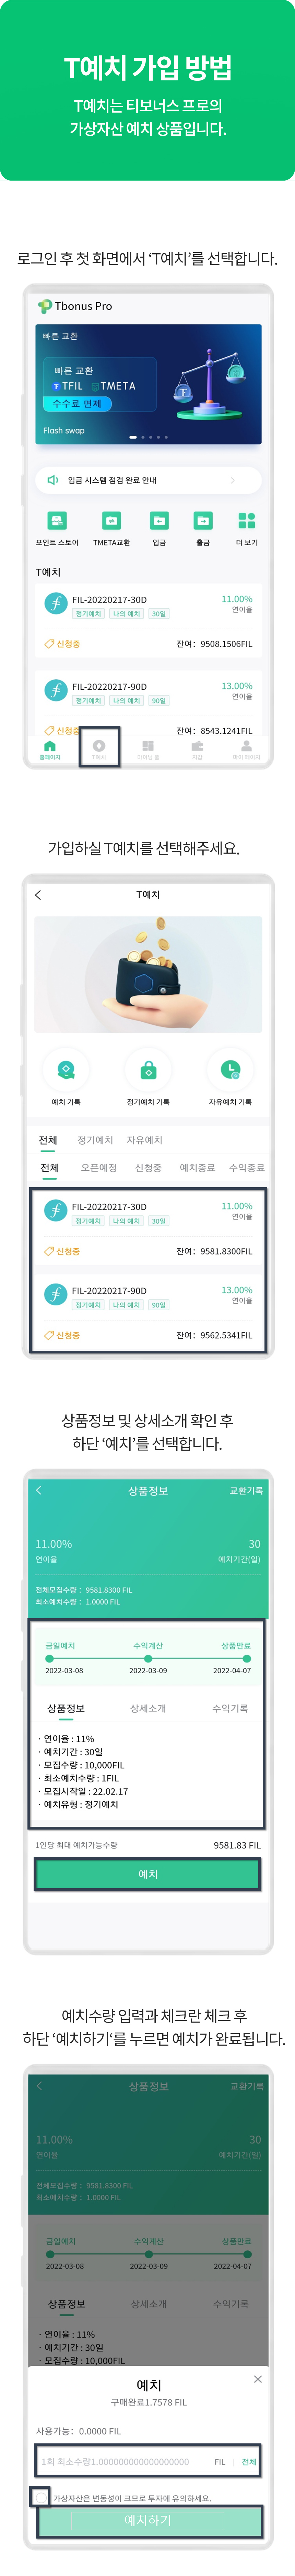Select the 신청중 filter tab
Screen dimensions: 295x2576
click(x=148, y=1167)
